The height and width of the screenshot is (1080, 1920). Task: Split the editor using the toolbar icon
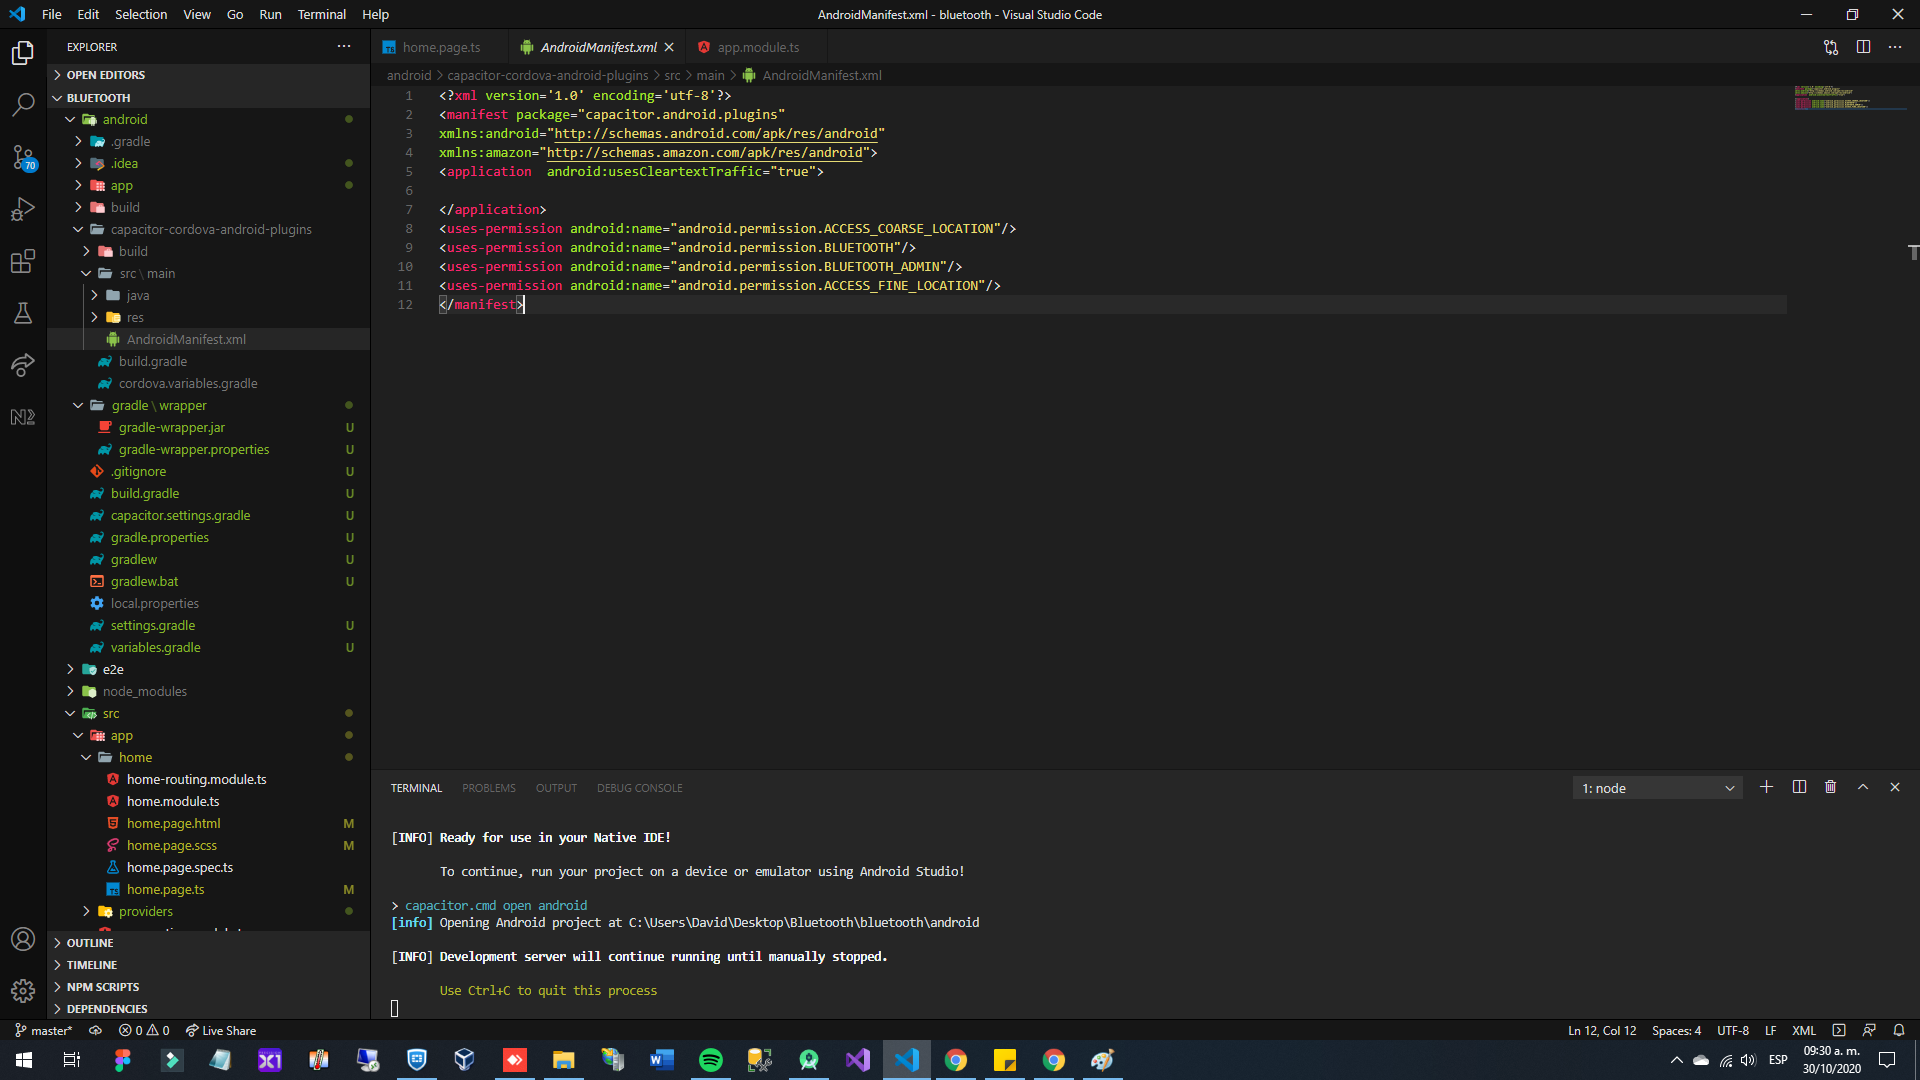pos(1863,47)
